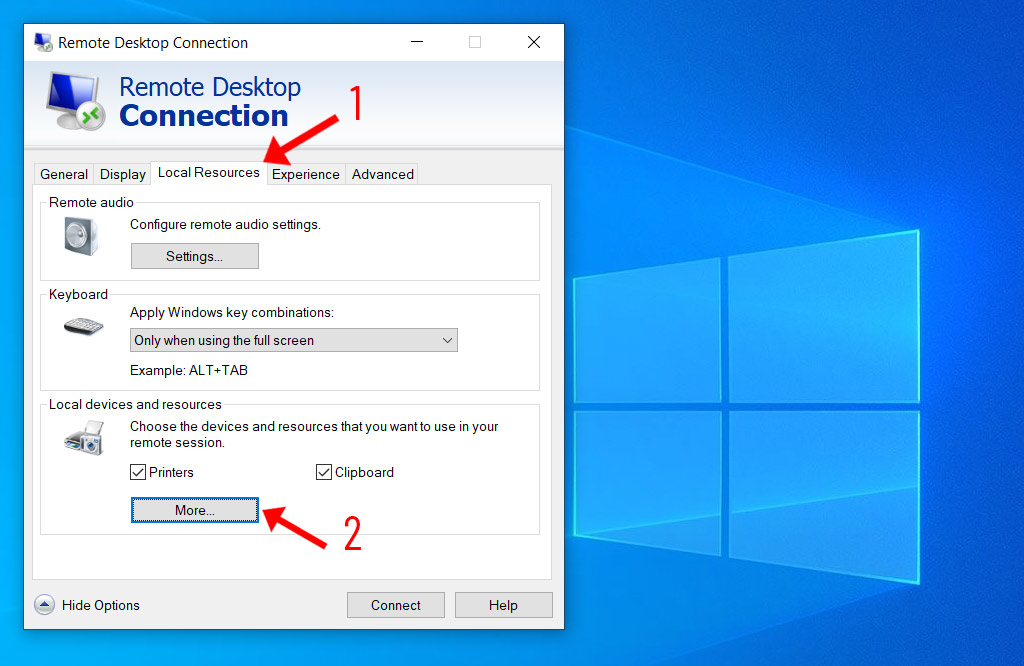1024x666 pixels.
Task: Click the 'Local devices and resources' group label
Action: [x=135, y=404]
